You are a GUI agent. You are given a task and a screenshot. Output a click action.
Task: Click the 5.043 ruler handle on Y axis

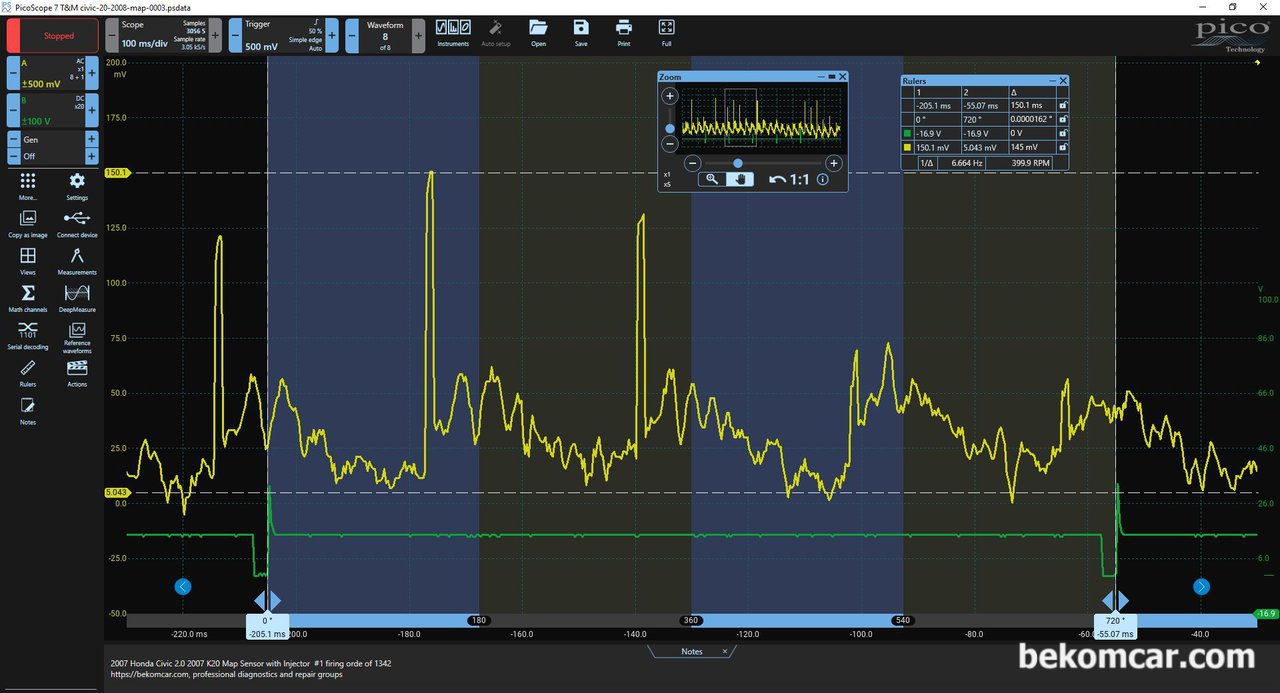[117, 492]
